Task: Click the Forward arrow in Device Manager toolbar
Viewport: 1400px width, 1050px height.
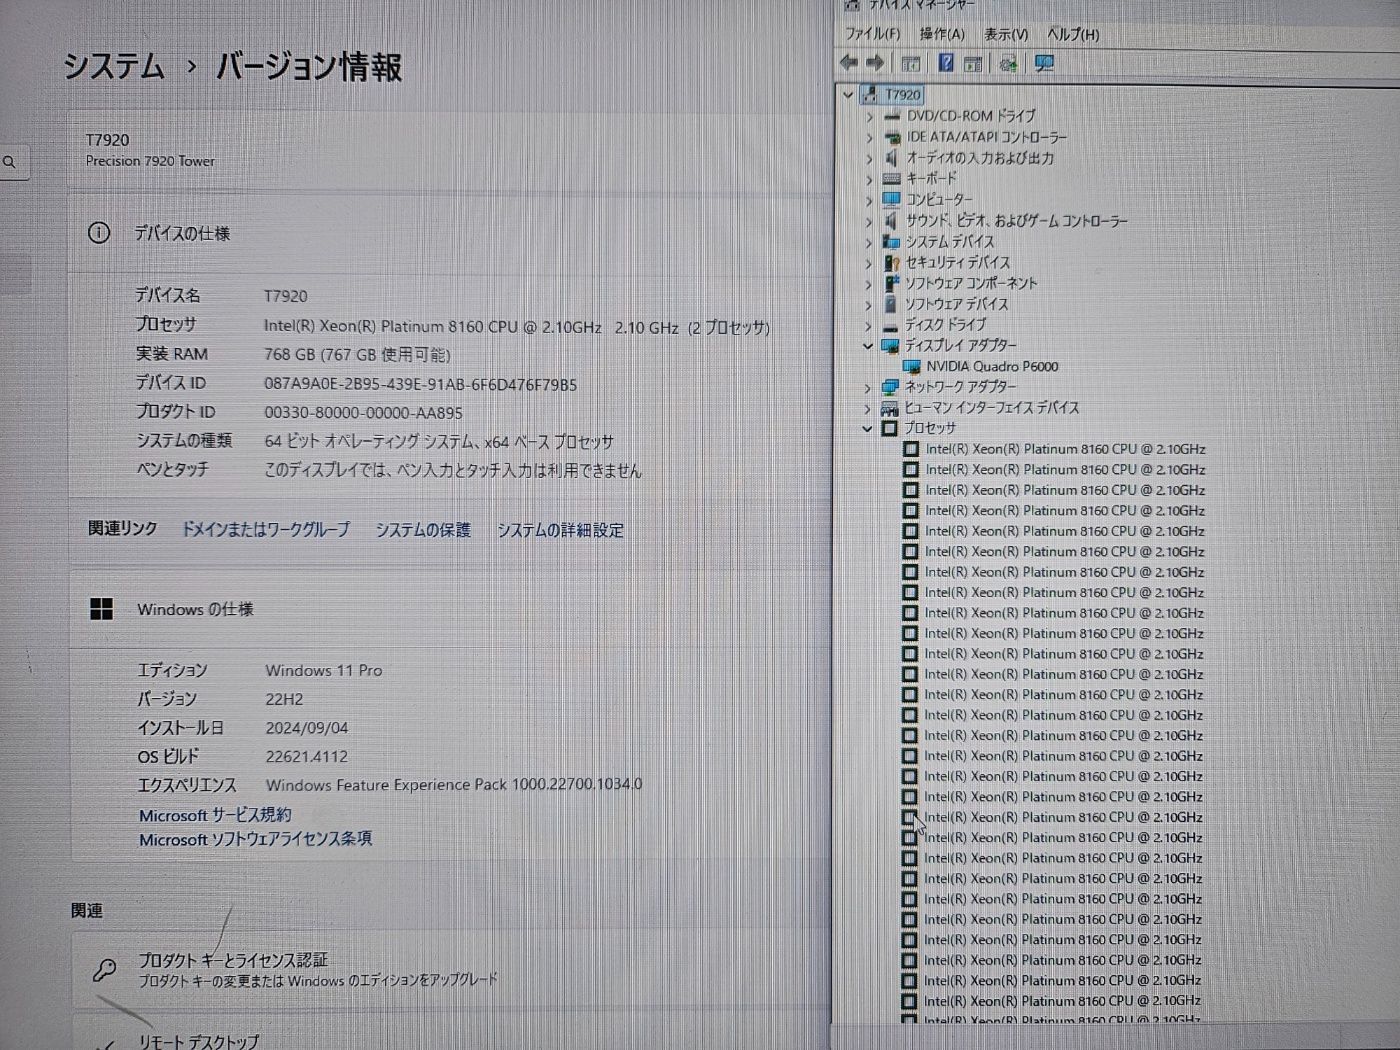Action: [875, 63]
